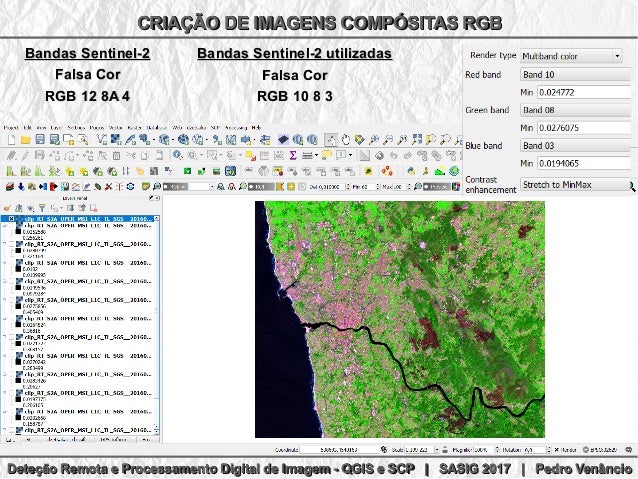
Task: Click Red band Min field 0.024772
Action: point(583,92)
